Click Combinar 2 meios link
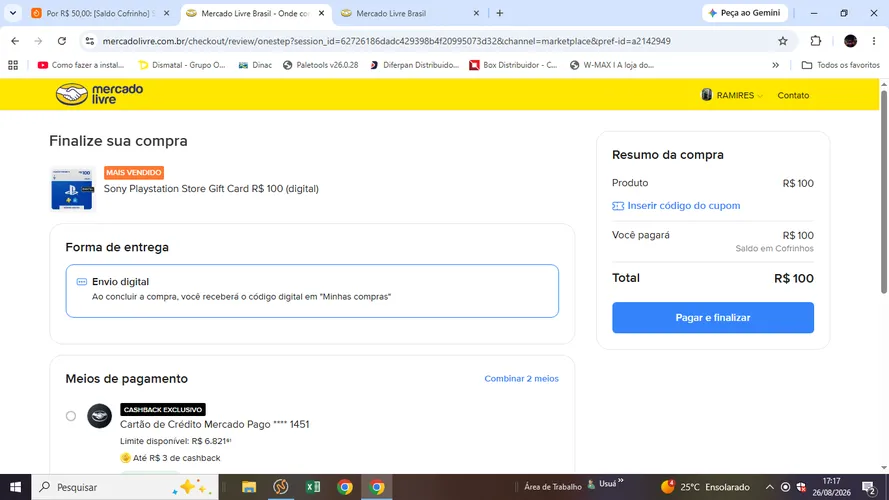The width and height of the screenshot is (889, 500). point(521,379)
